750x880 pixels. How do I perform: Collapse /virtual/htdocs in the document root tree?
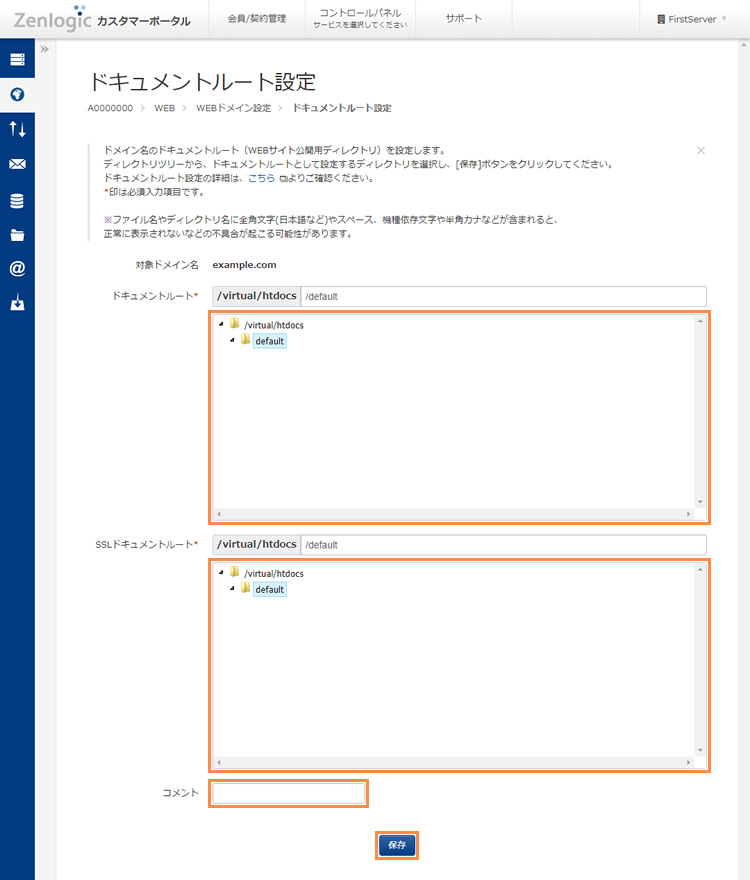pyautogui.click(x=220, y=323)
